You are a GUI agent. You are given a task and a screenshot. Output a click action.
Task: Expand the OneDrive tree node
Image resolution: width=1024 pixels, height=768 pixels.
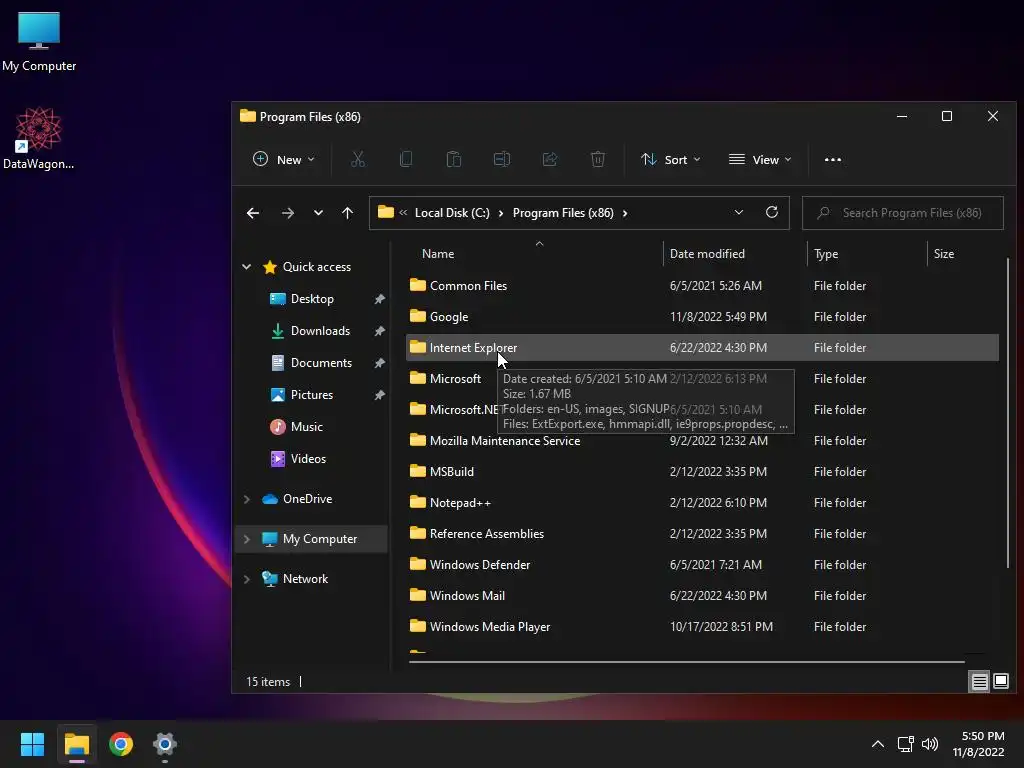point(247,499)
